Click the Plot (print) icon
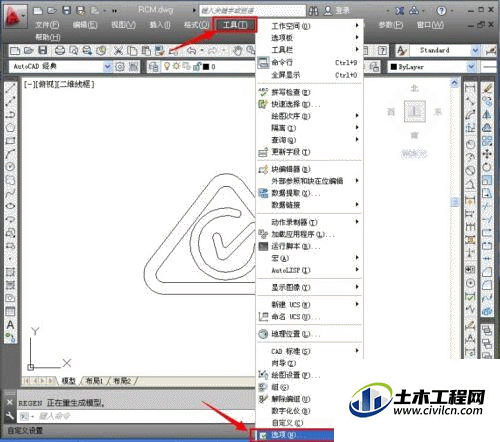This screenshot has width=500, height=442. point(60,50)
